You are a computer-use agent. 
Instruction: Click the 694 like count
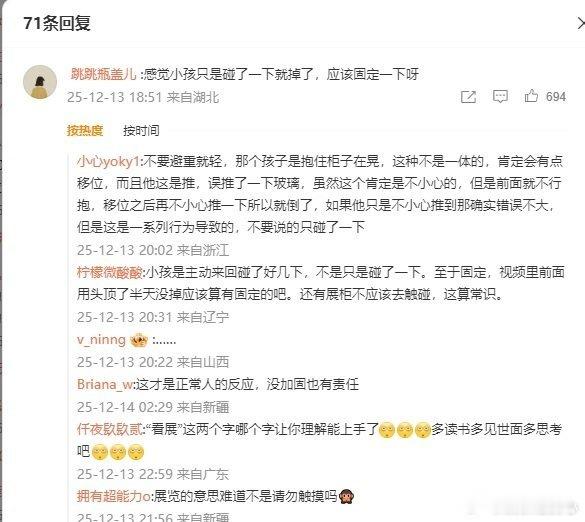(x=556, y=97)
